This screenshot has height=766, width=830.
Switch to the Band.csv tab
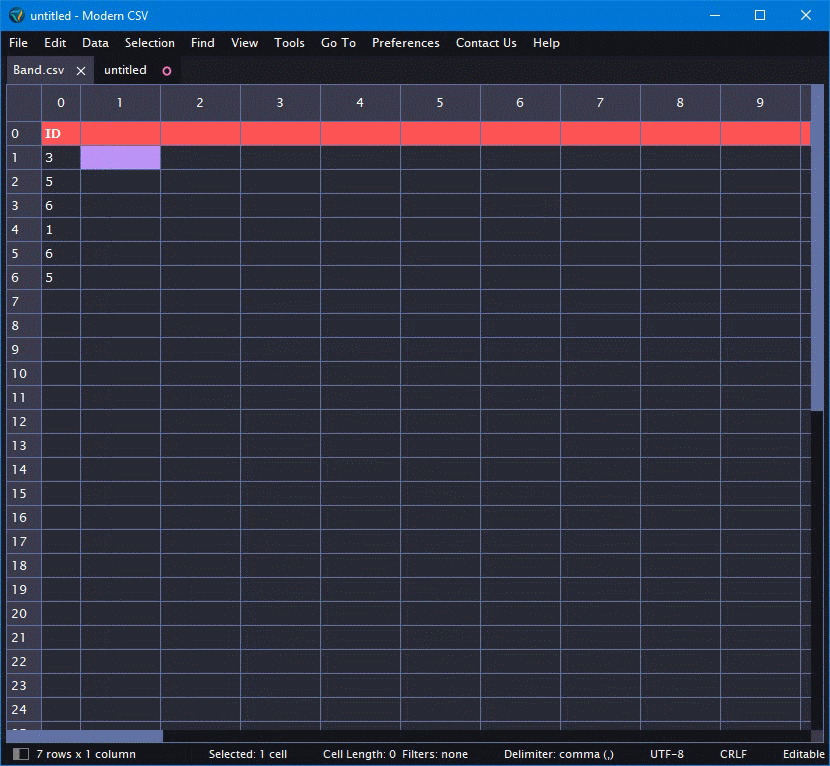pyautogui.click(x=38, y=71)
